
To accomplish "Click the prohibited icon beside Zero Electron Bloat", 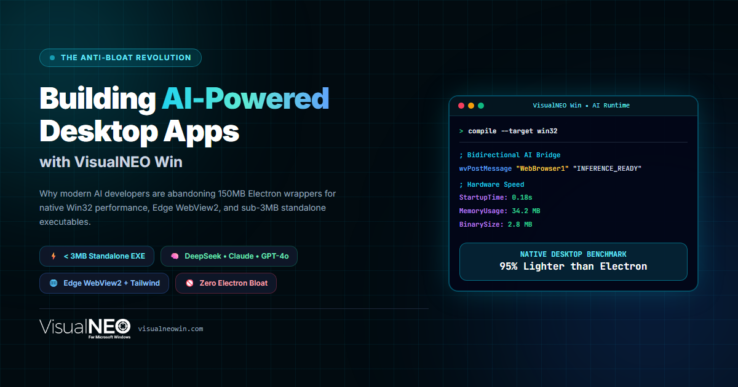I will (190, 283).
